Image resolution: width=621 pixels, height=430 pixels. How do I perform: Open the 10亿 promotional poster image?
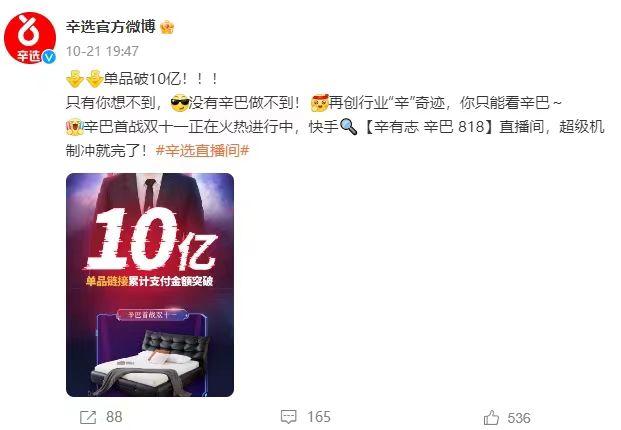pyautogui.click(x=150, y=285)
